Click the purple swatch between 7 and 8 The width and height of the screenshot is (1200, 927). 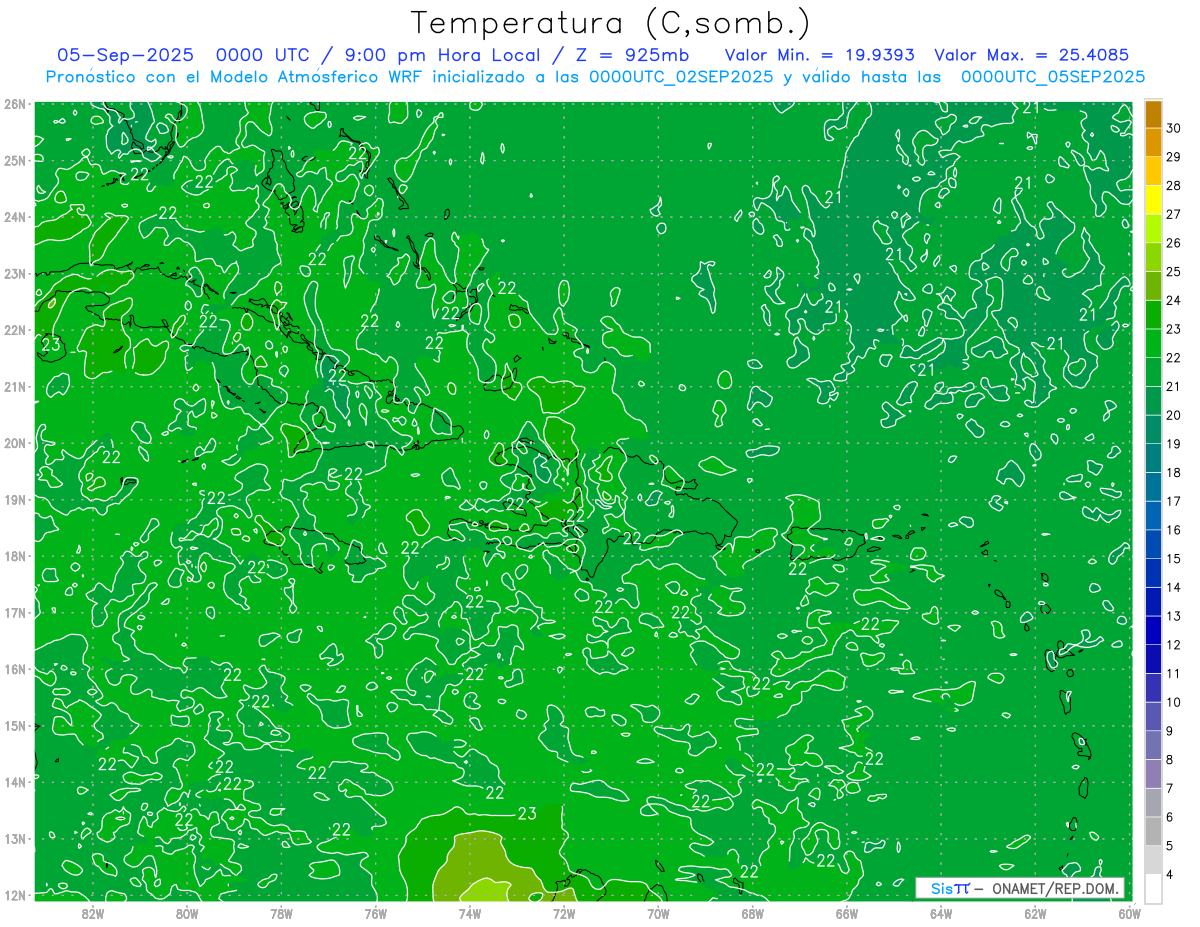pyautogui.click(x=1153, y=774)
